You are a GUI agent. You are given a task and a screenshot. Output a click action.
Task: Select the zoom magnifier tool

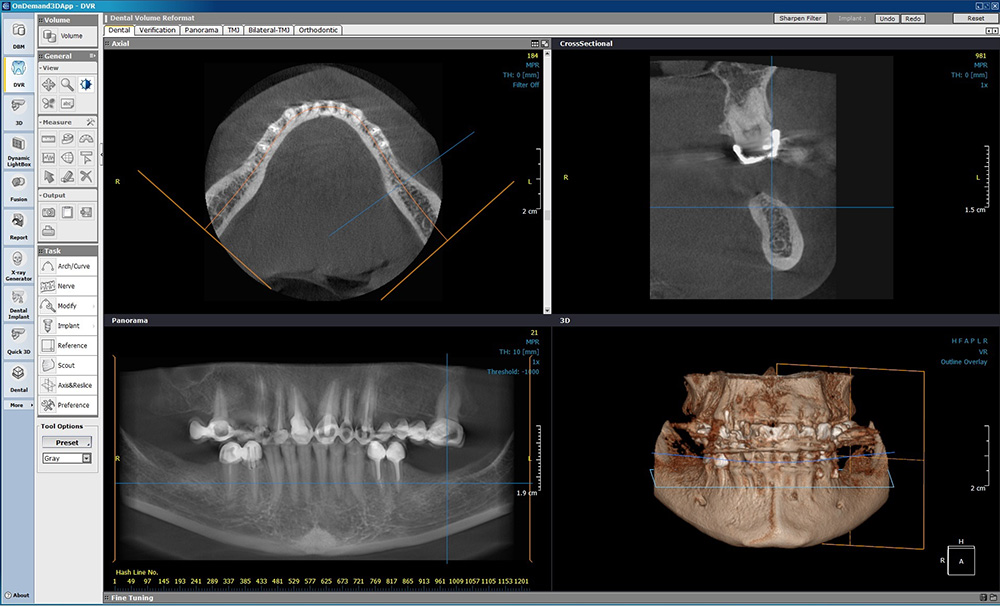click(67, 84)
